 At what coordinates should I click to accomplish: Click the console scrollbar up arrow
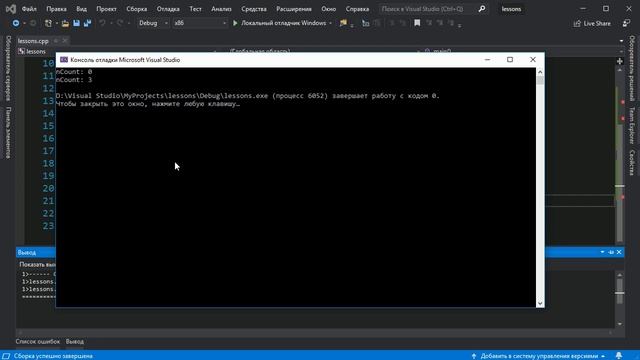pos(540,72)
